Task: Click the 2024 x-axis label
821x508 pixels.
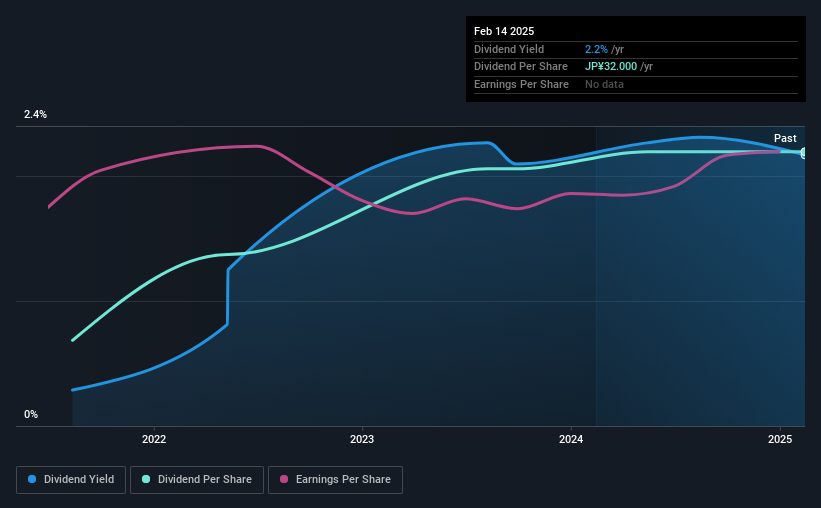Action: [571, 439]
